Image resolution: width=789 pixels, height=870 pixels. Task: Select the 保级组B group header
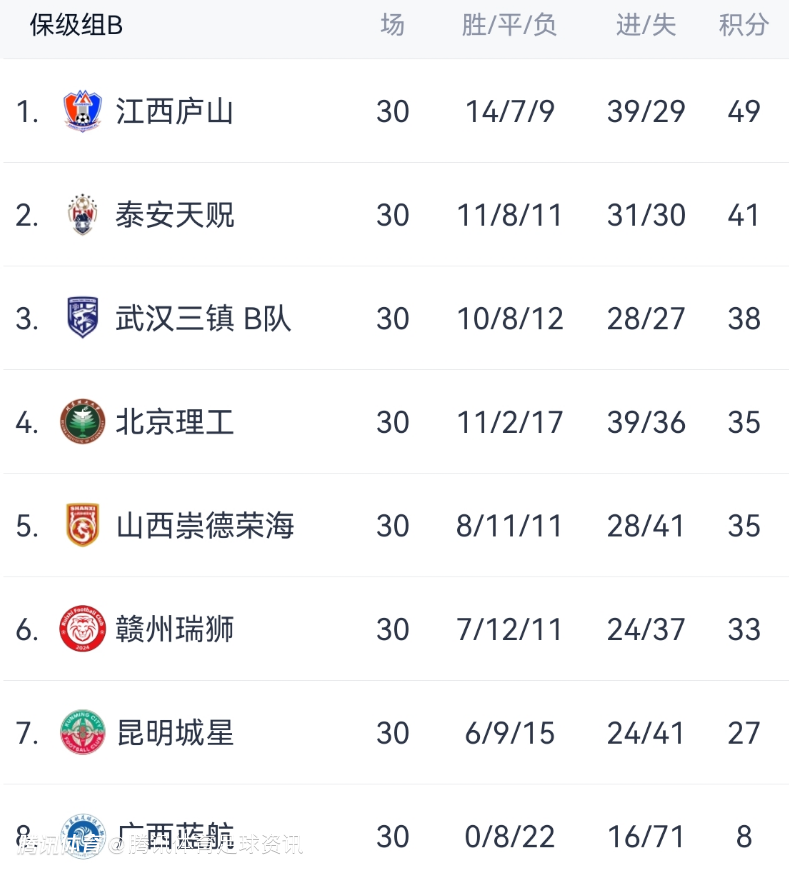(x=76, y=25)
